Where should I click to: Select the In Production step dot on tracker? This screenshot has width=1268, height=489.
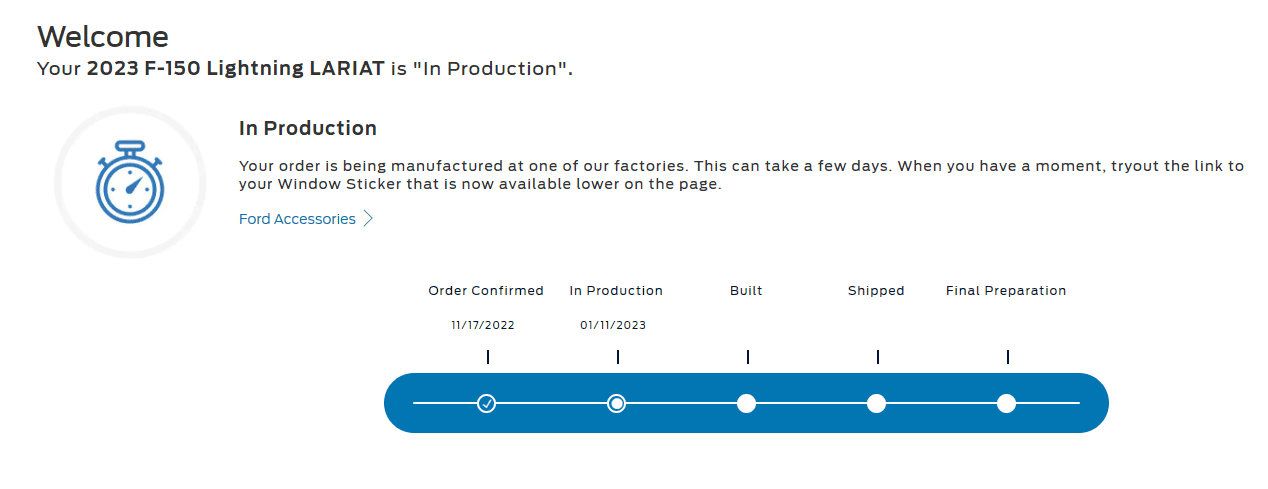click(x=617, y=403)
